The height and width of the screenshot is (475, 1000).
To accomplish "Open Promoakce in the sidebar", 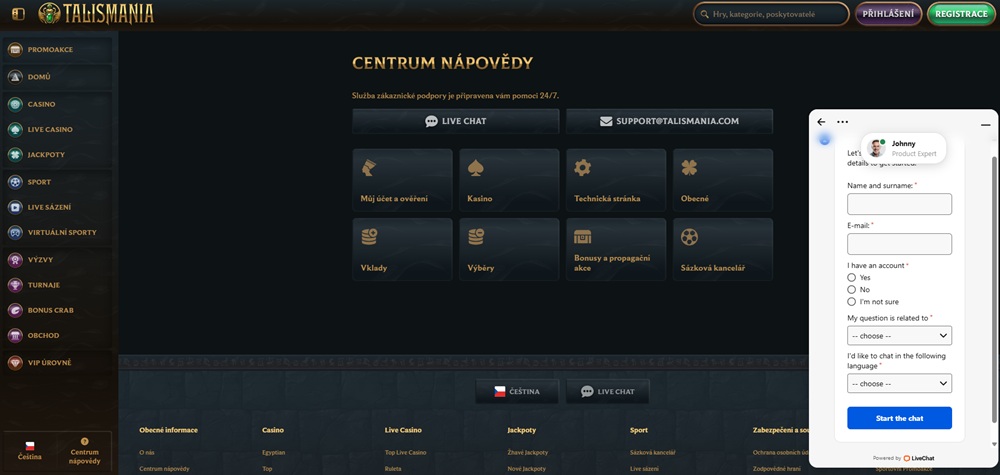I will point(57,49).
